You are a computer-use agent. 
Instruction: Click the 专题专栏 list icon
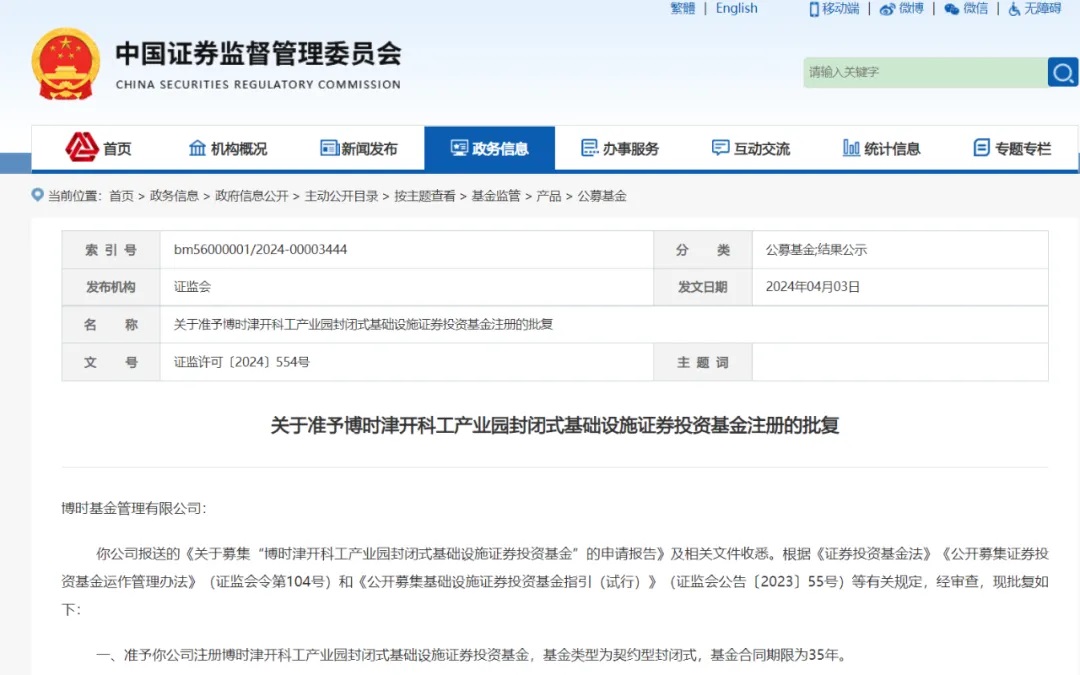pos(982,147)
